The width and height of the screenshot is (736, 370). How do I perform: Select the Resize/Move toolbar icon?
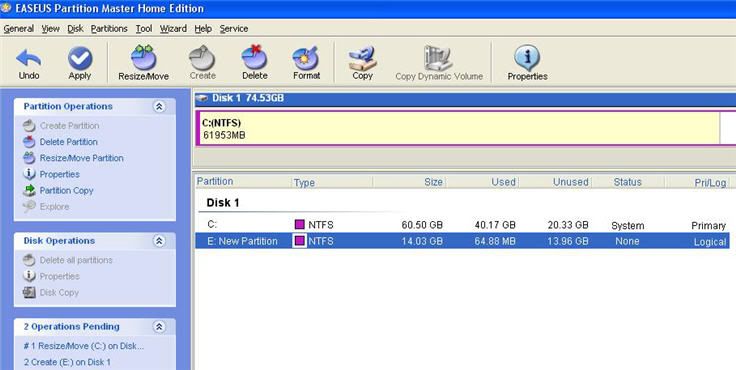143,58
